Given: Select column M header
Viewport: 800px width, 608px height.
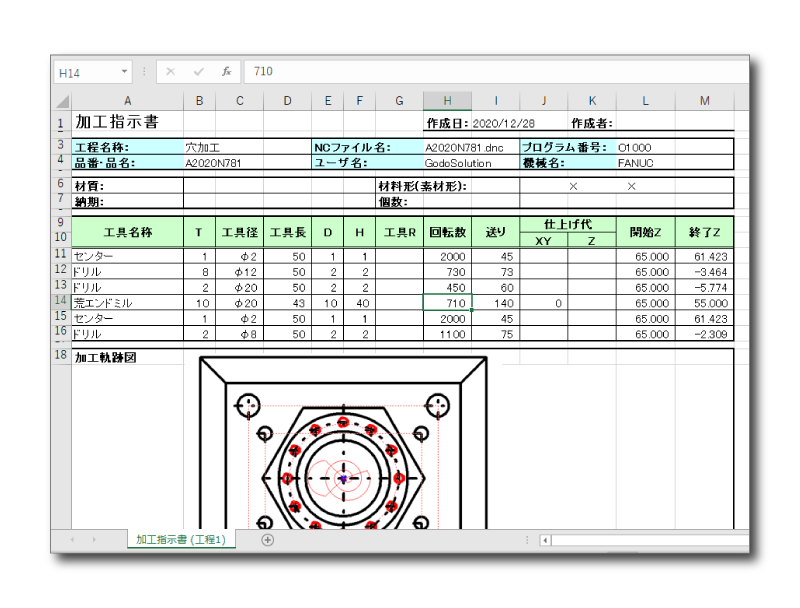Looking at the screenshot, I should click(705, 101).
